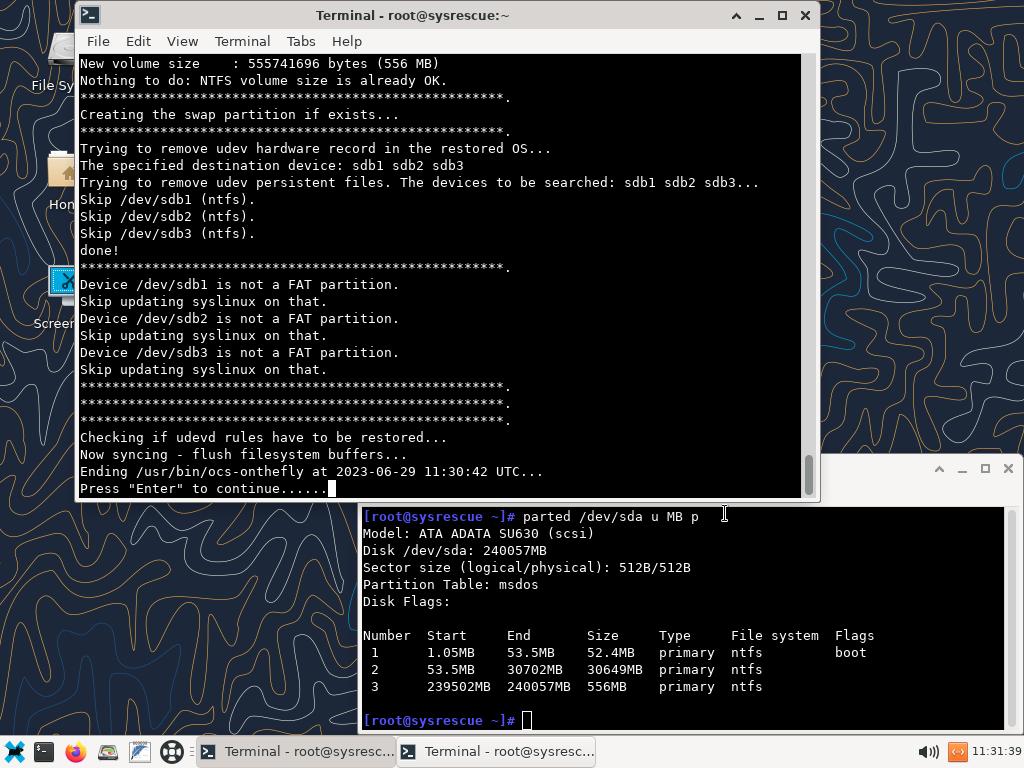Open the Tabs menu
This screenshot has height=768, width=1024.
tap(301, 41)
